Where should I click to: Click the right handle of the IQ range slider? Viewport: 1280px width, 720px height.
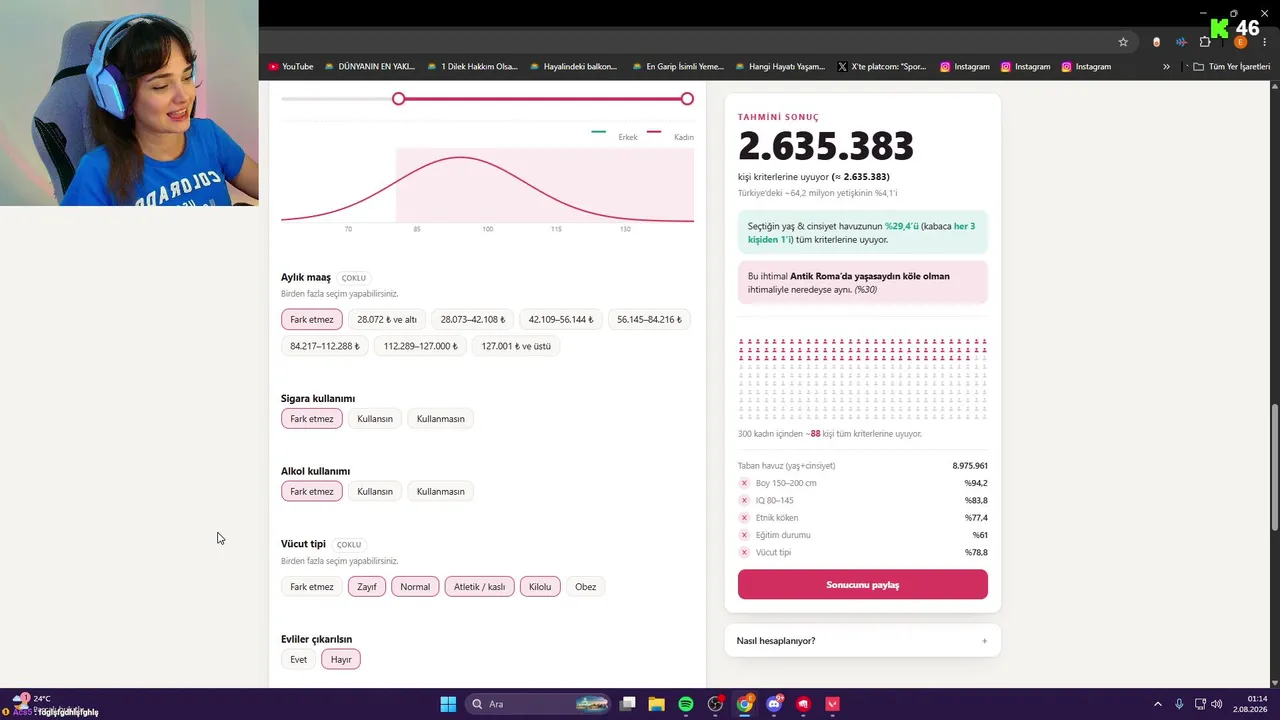coord(687,99)
